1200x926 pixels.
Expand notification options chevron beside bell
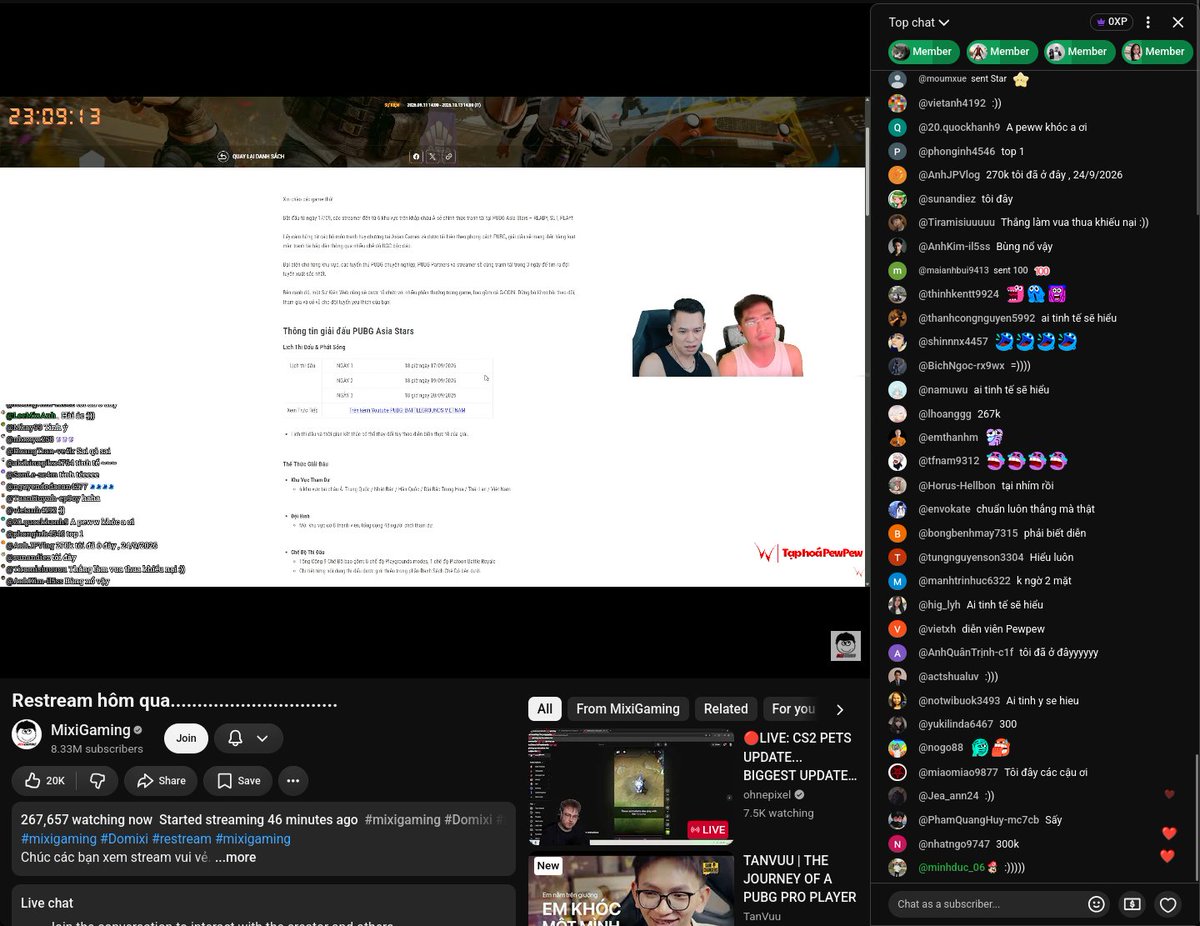262,738
